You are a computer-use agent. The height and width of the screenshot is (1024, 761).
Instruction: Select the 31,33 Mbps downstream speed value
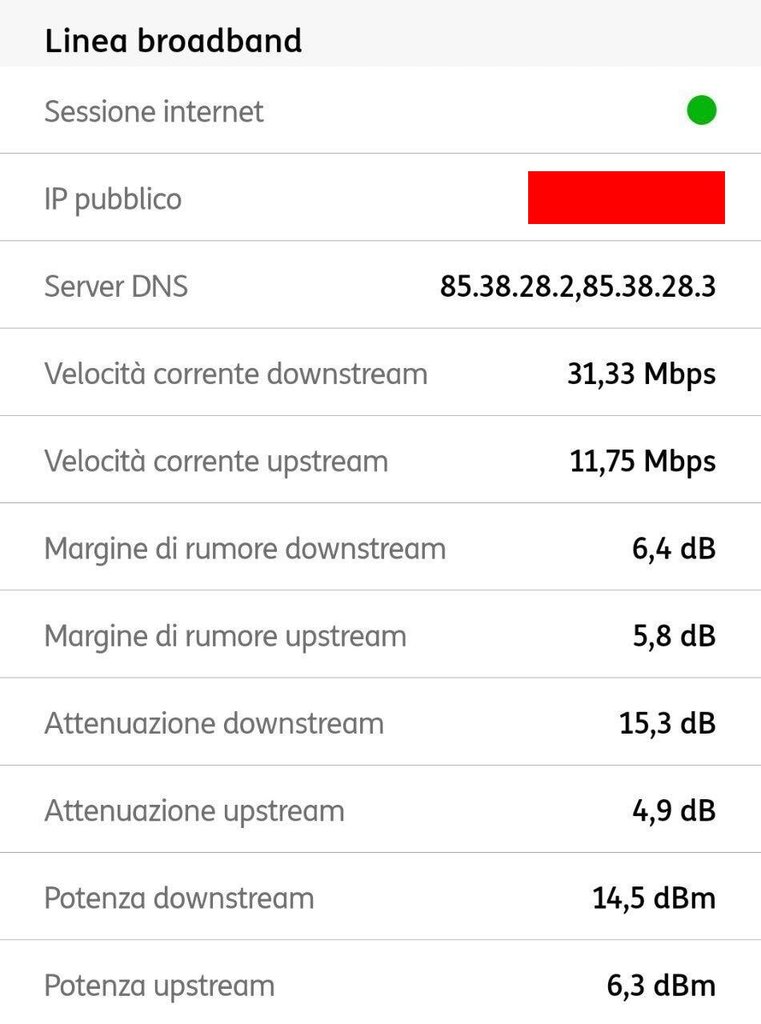[641, 374]
